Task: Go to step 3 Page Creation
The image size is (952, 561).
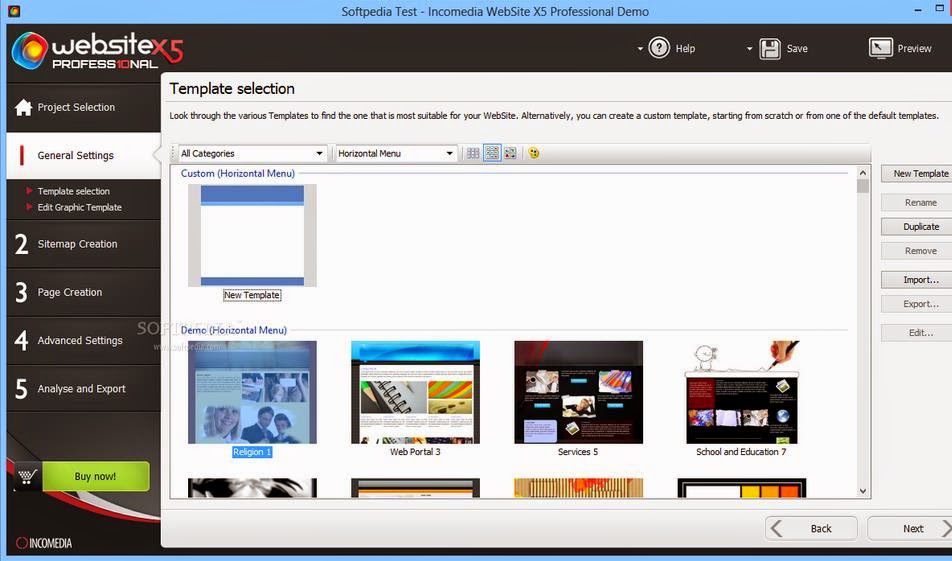Action: [84, 292]
